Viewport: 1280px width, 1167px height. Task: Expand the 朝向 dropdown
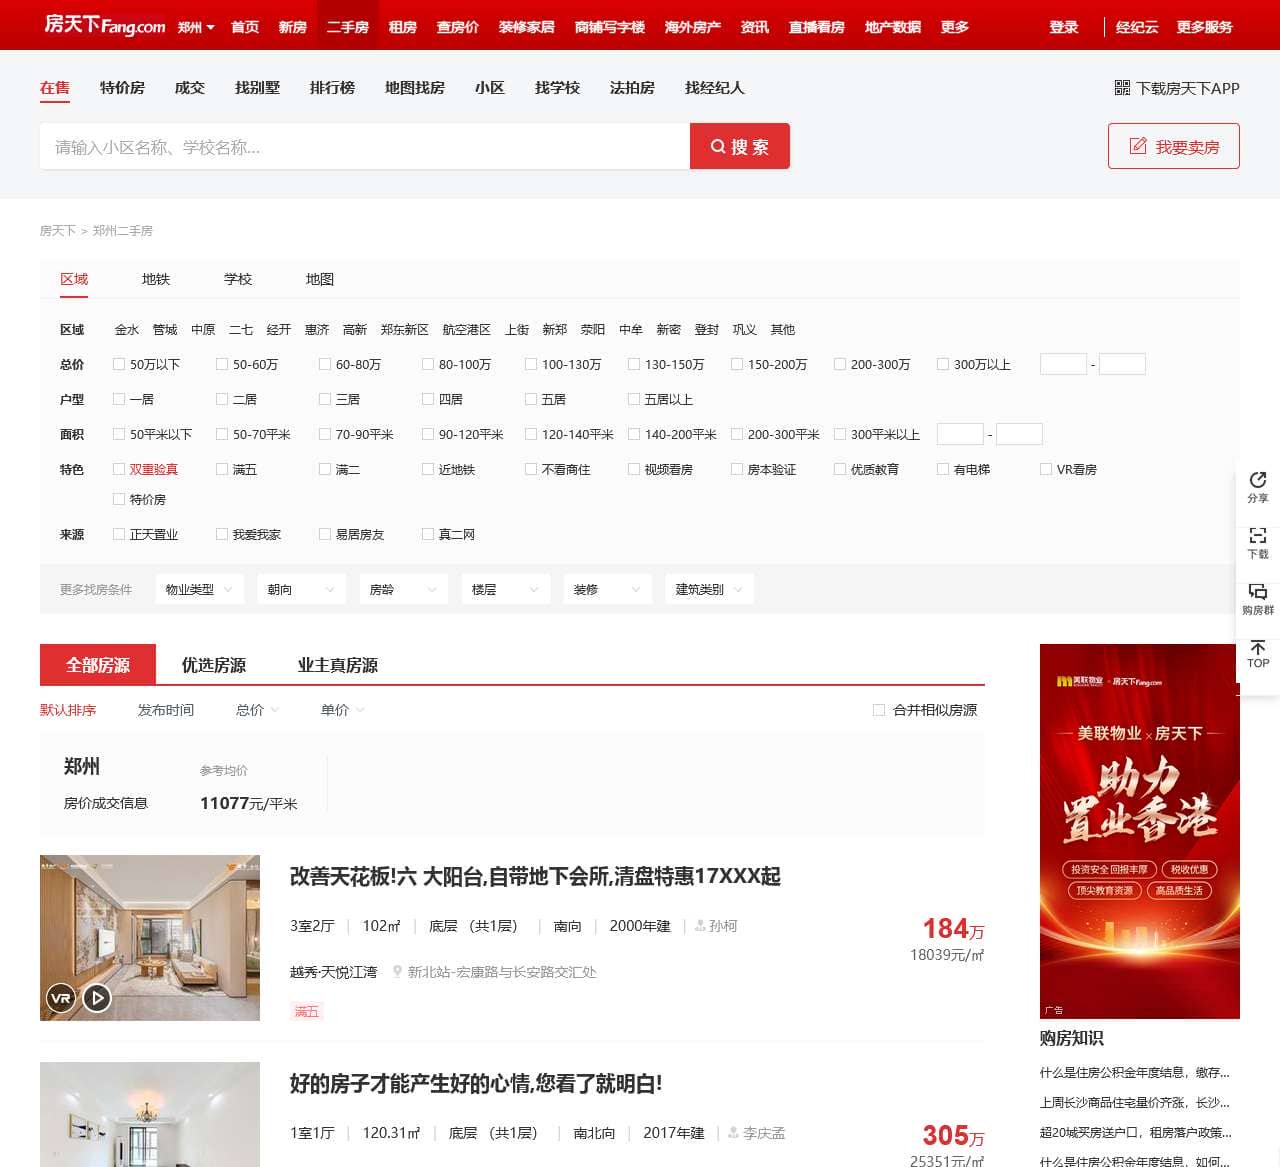point(302,590)
